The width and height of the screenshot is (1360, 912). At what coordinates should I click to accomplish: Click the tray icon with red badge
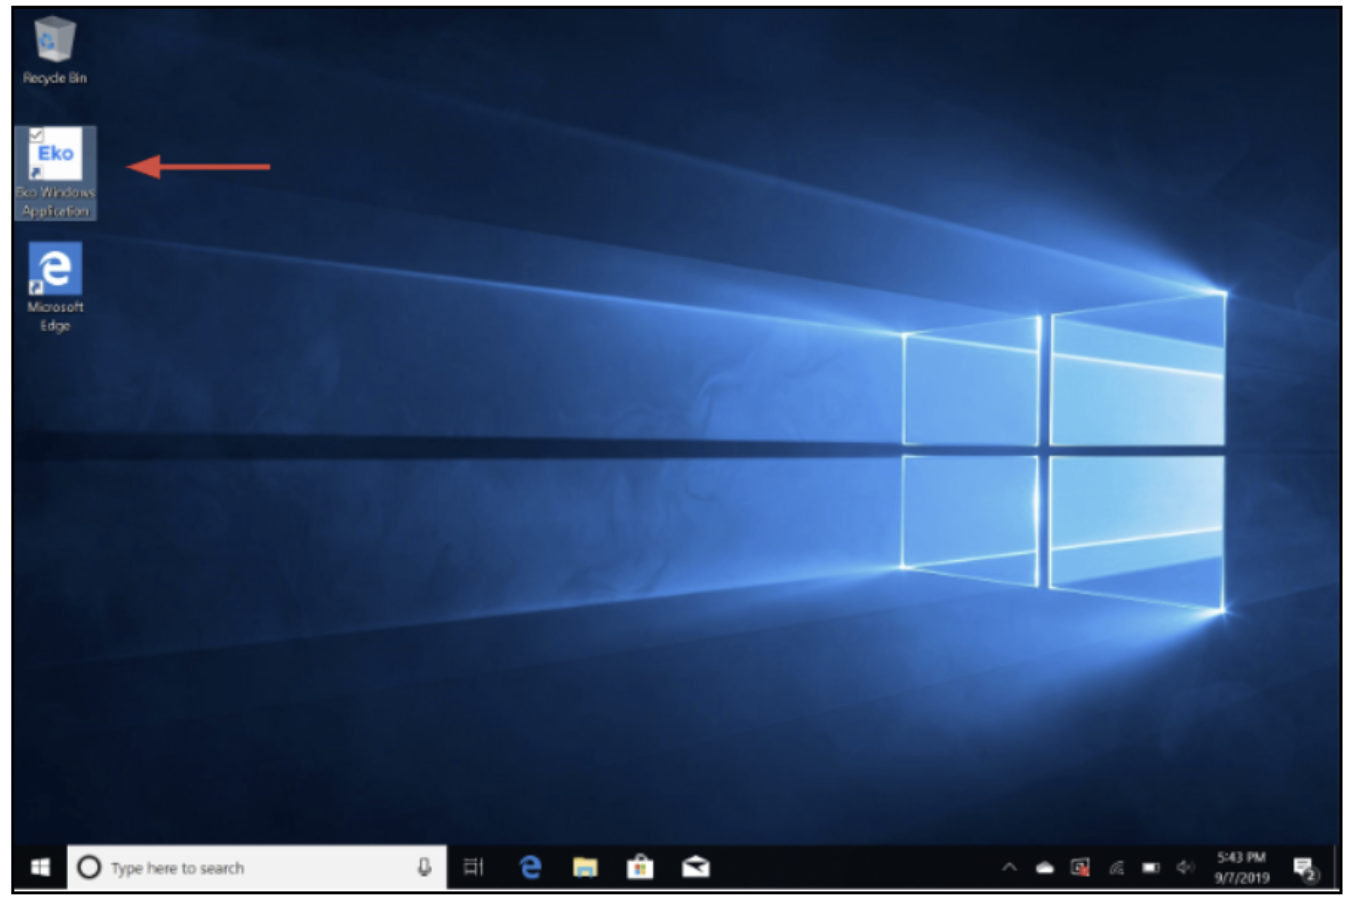tap(1080, 867)
